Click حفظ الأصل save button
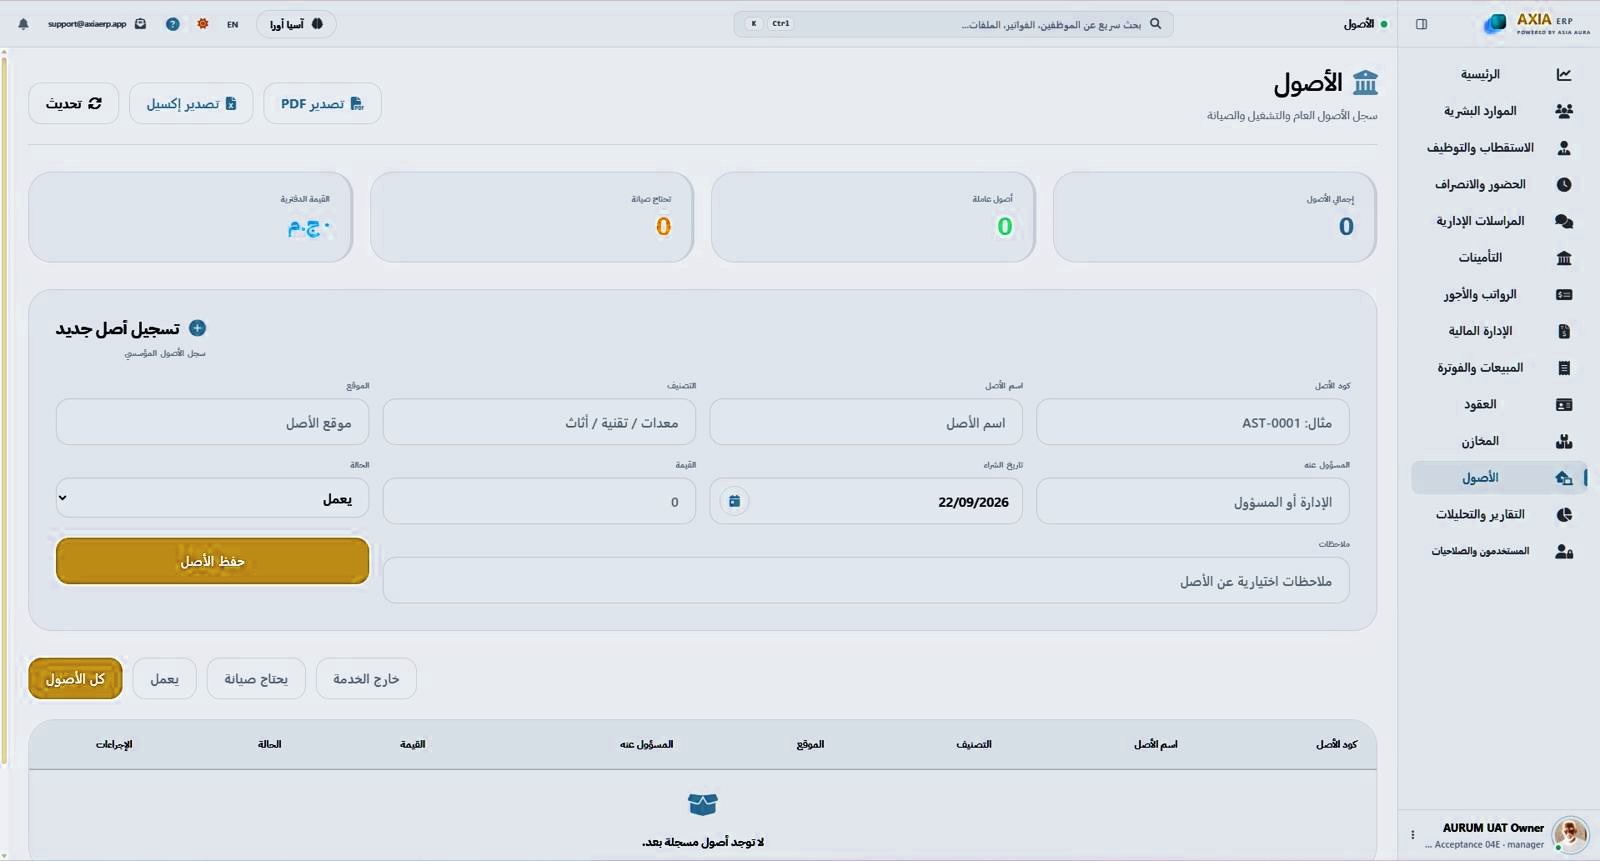1600x861 pixels. point(212,561)
